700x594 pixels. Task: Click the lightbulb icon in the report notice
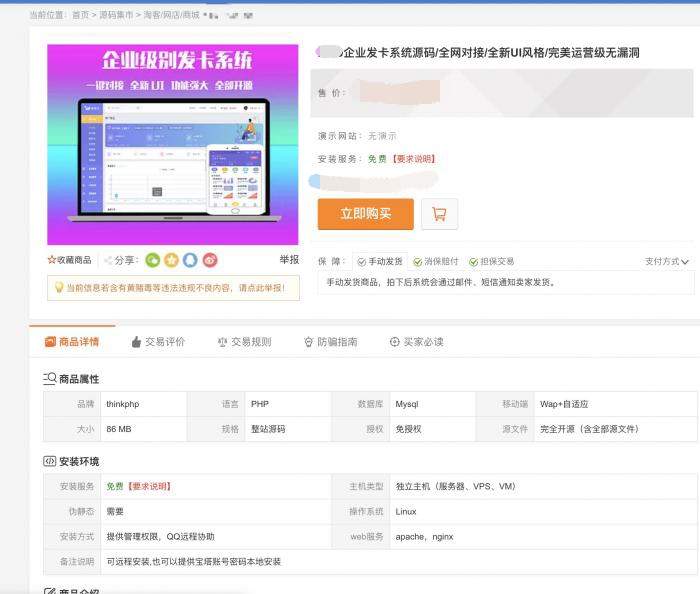tap(58, 287)
